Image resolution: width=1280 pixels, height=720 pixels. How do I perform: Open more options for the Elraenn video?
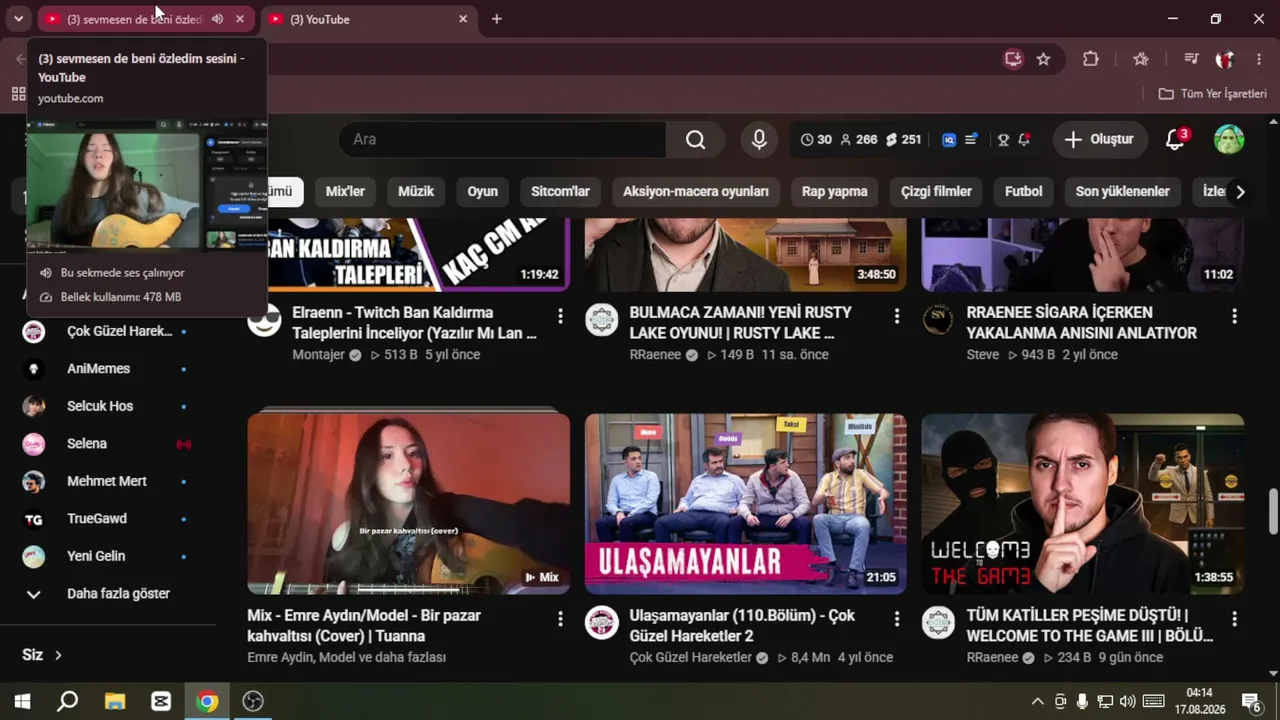560,316
